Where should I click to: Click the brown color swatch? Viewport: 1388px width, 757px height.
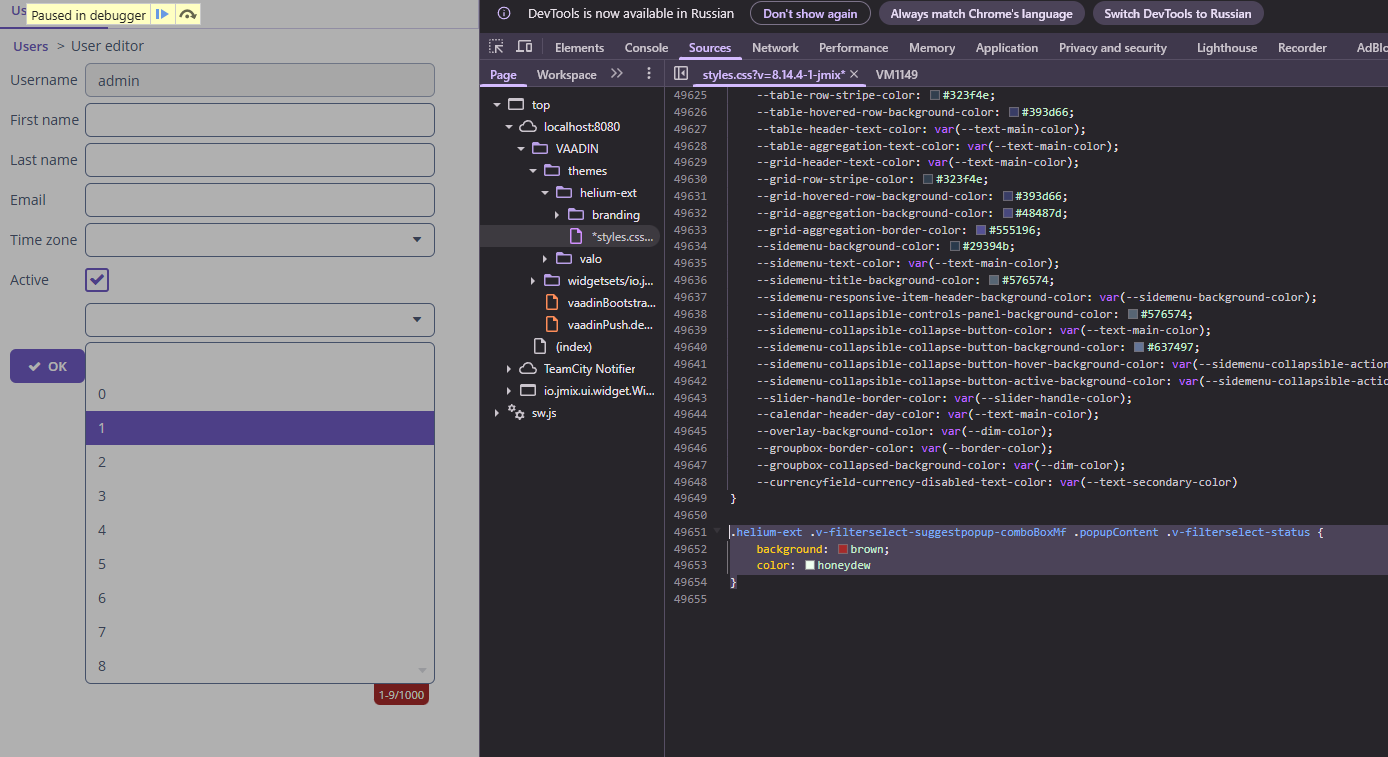click(843, 549)
